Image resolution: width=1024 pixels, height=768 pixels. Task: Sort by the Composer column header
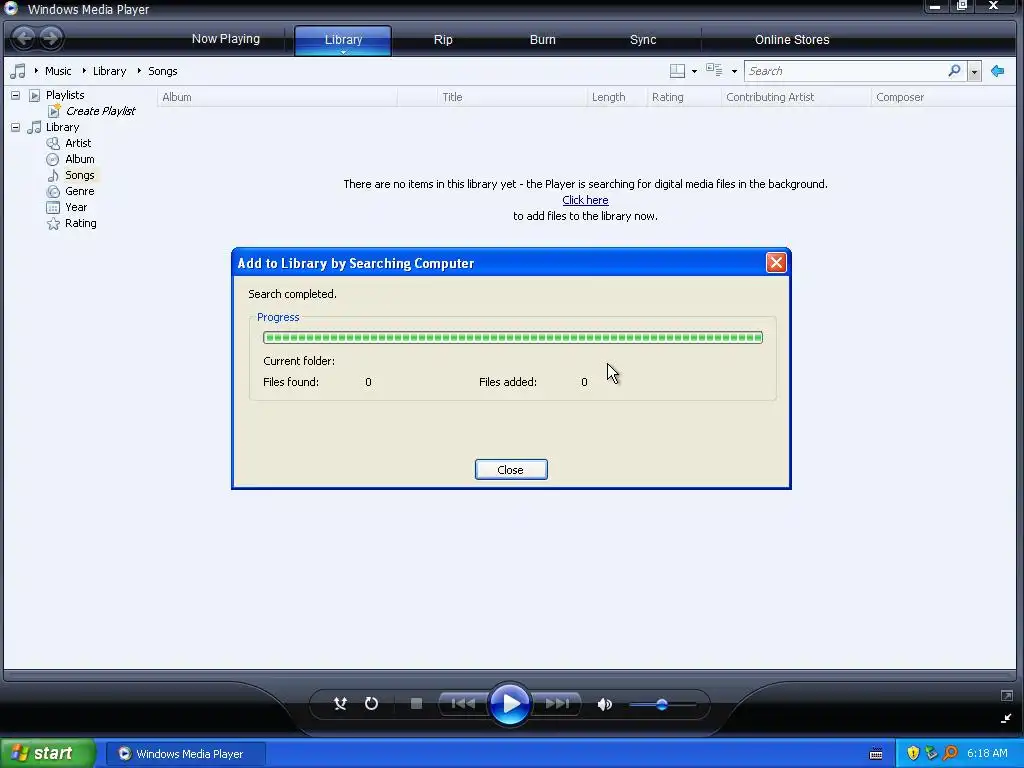(942, 97)
